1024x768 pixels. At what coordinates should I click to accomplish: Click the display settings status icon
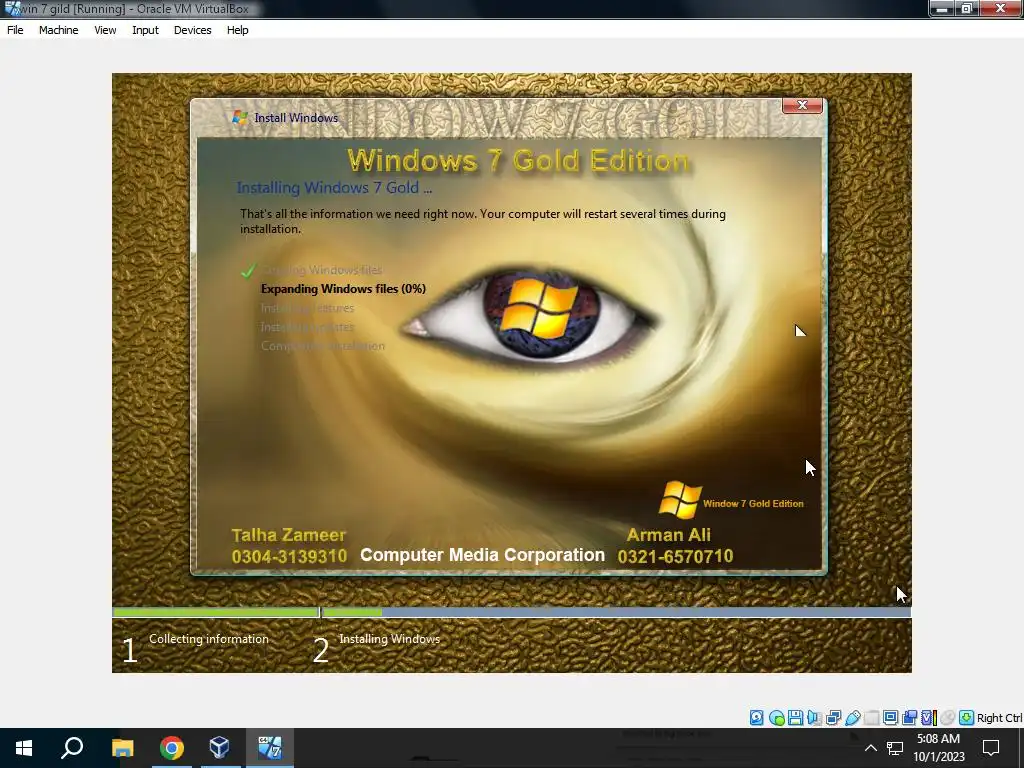890,718
